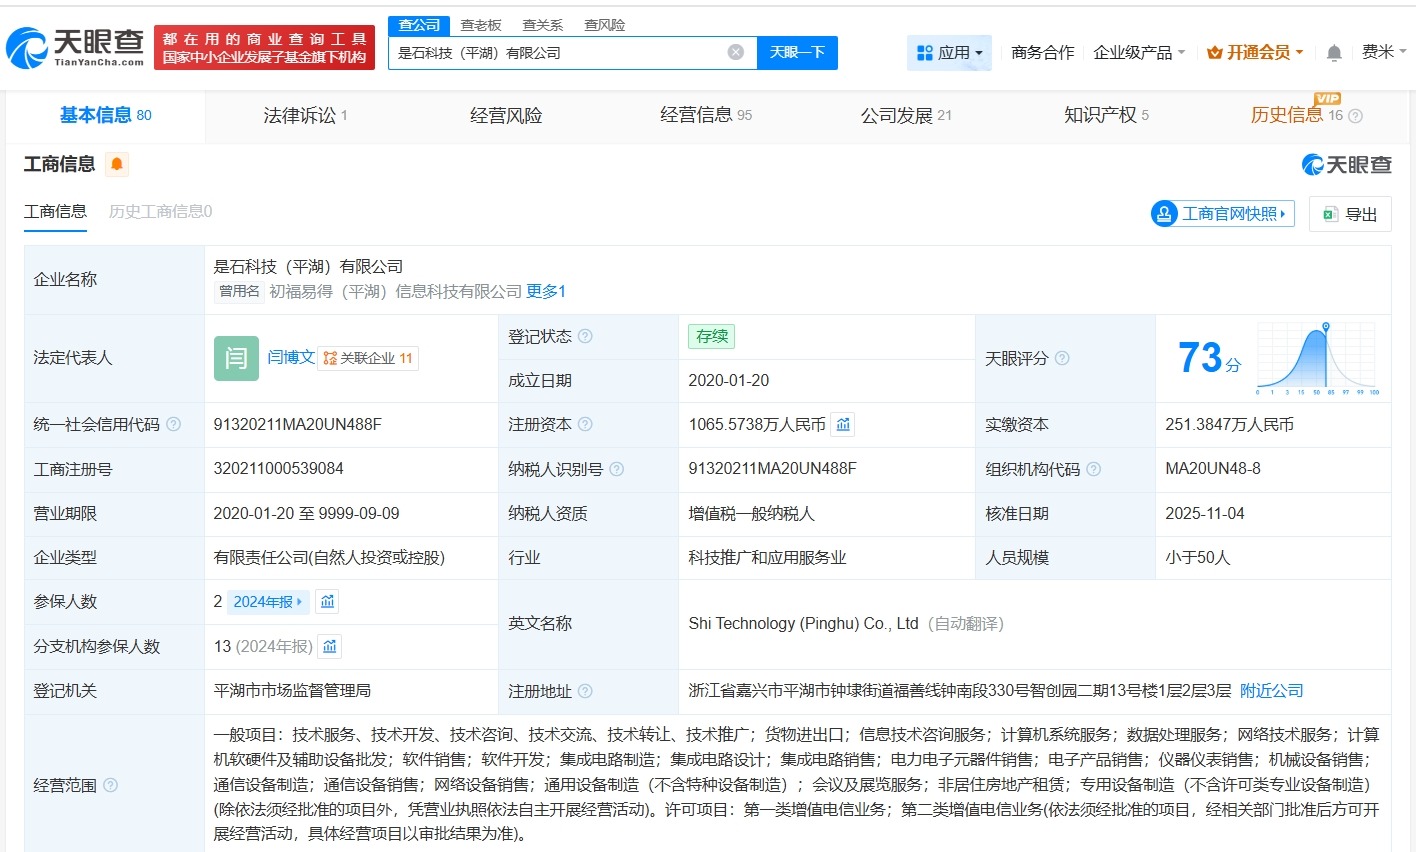Expand the 应用 dropdown menu
The height and width of the screenshot is (852, 1416).
(949, 52)
